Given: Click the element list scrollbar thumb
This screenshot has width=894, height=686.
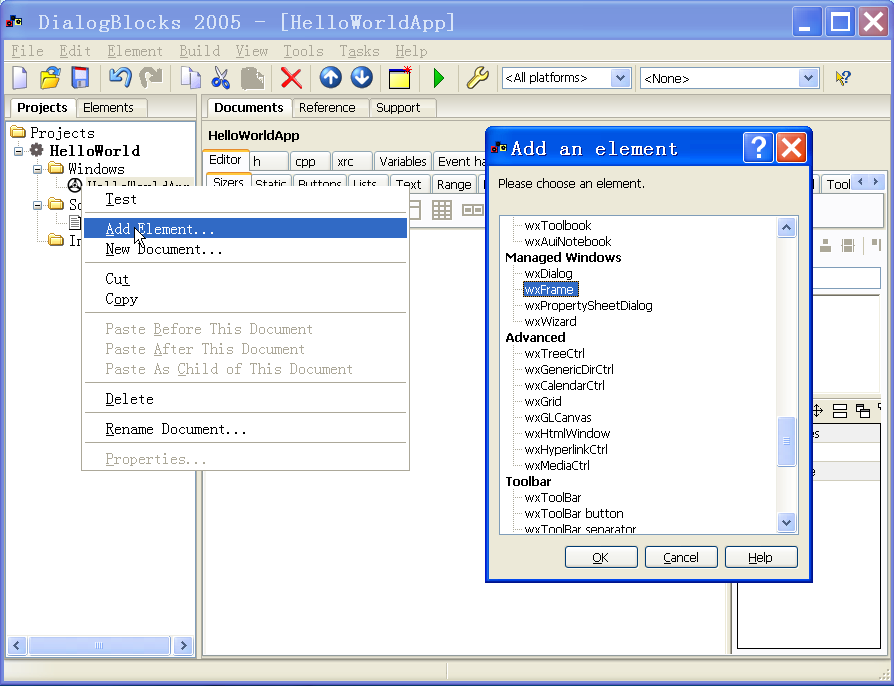Looking at the screenshot, I should pyautogui.click(x=786, y=441).
